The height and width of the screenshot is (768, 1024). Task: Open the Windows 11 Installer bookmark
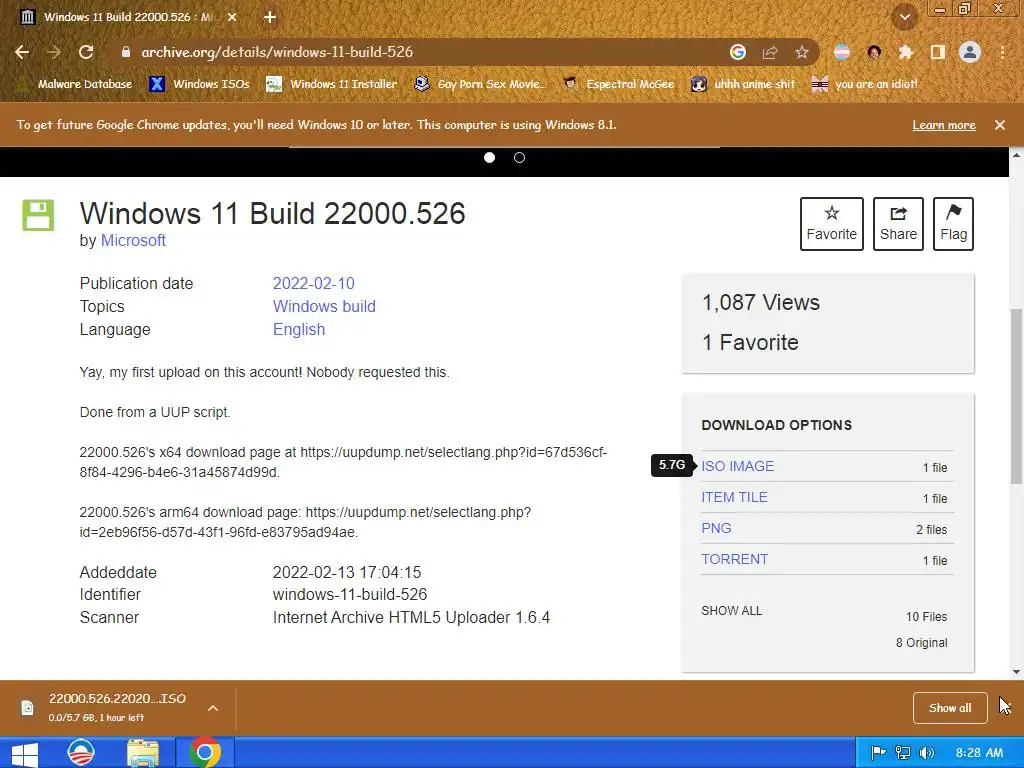click(x=332, y=84)
